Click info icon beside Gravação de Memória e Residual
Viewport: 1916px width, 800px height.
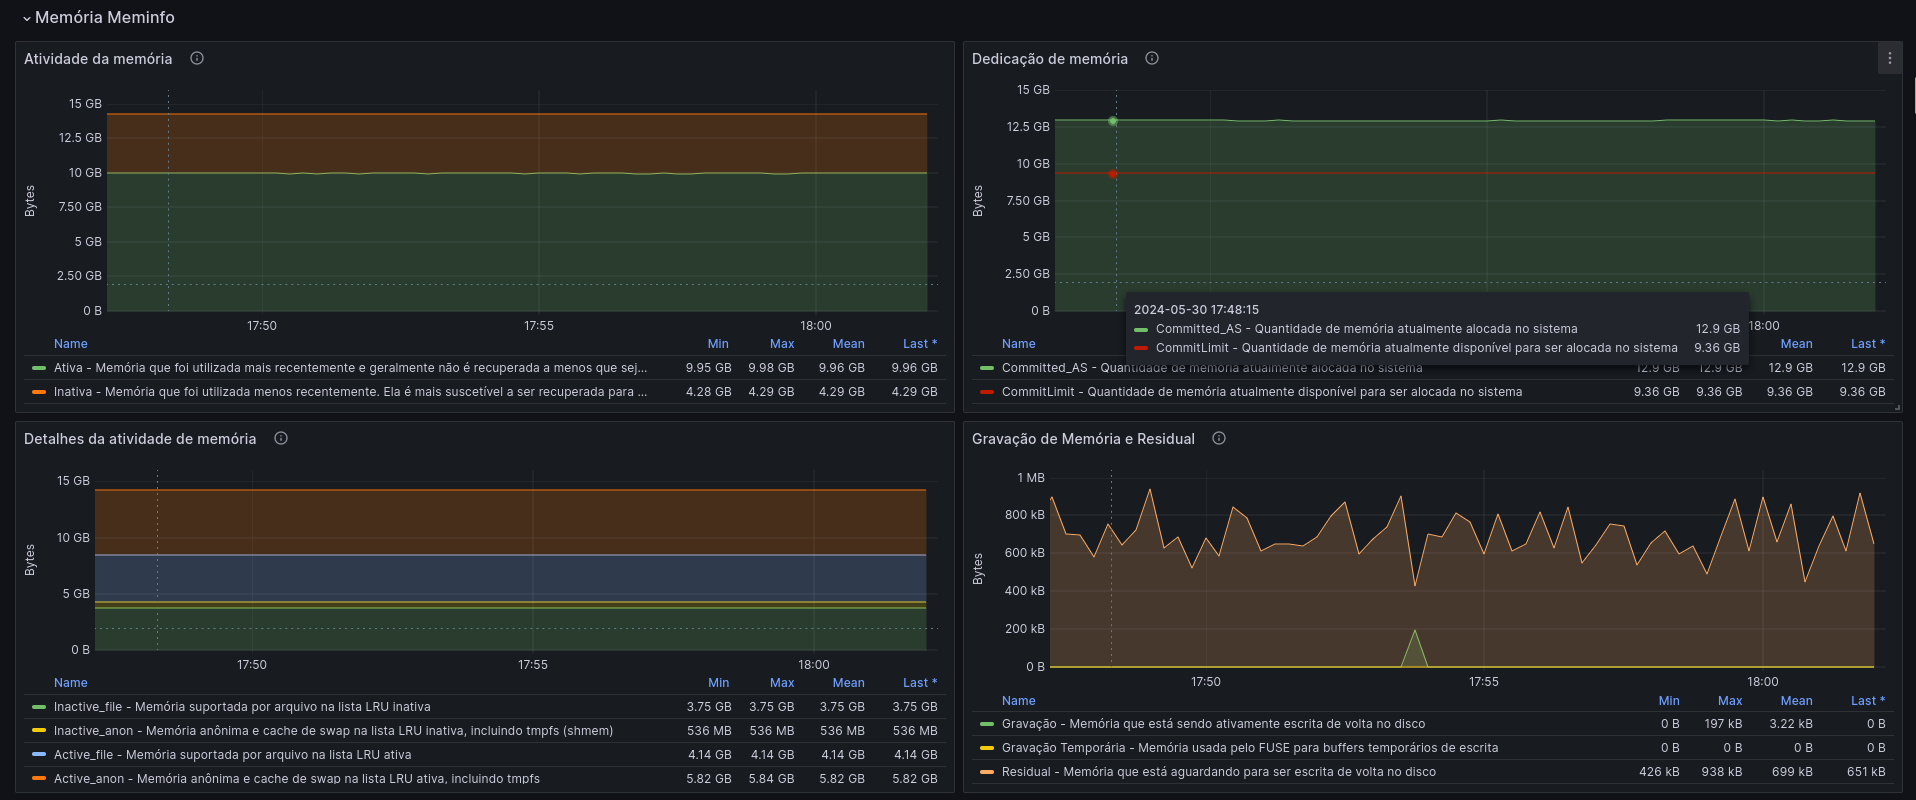click(1219, 438)
